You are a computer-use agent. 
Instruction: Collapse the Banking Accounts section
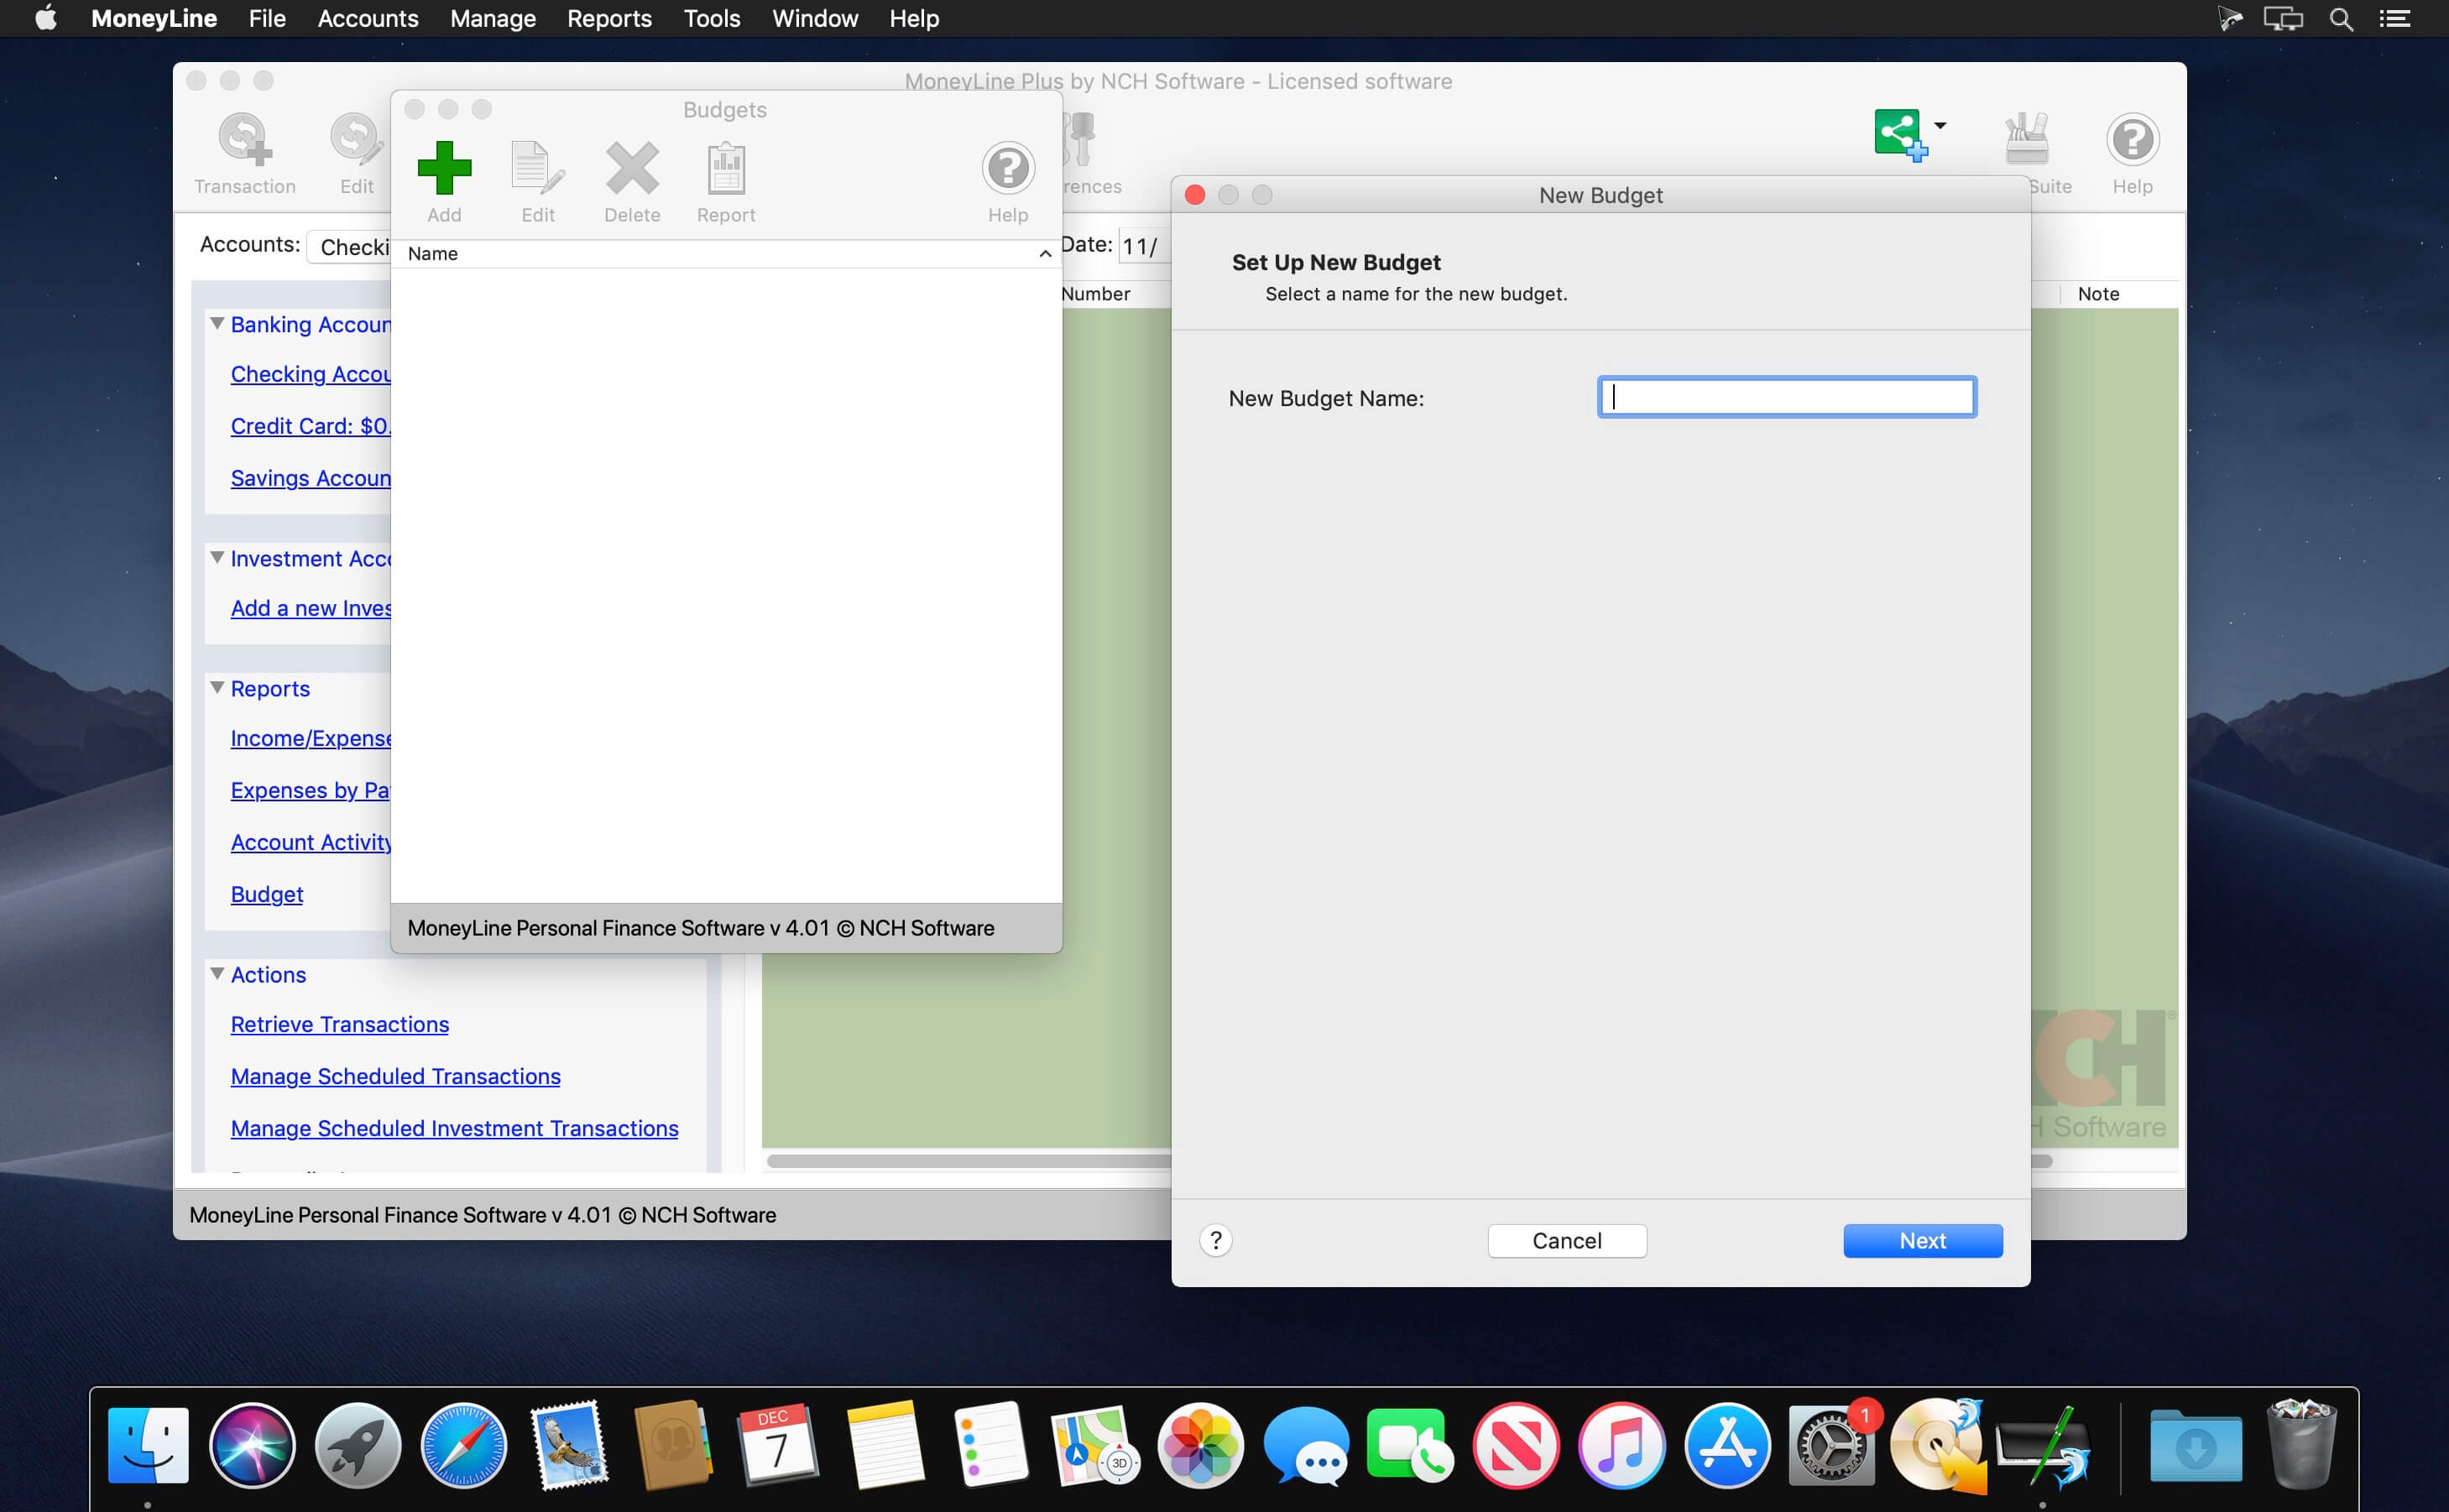click(217, 324)
